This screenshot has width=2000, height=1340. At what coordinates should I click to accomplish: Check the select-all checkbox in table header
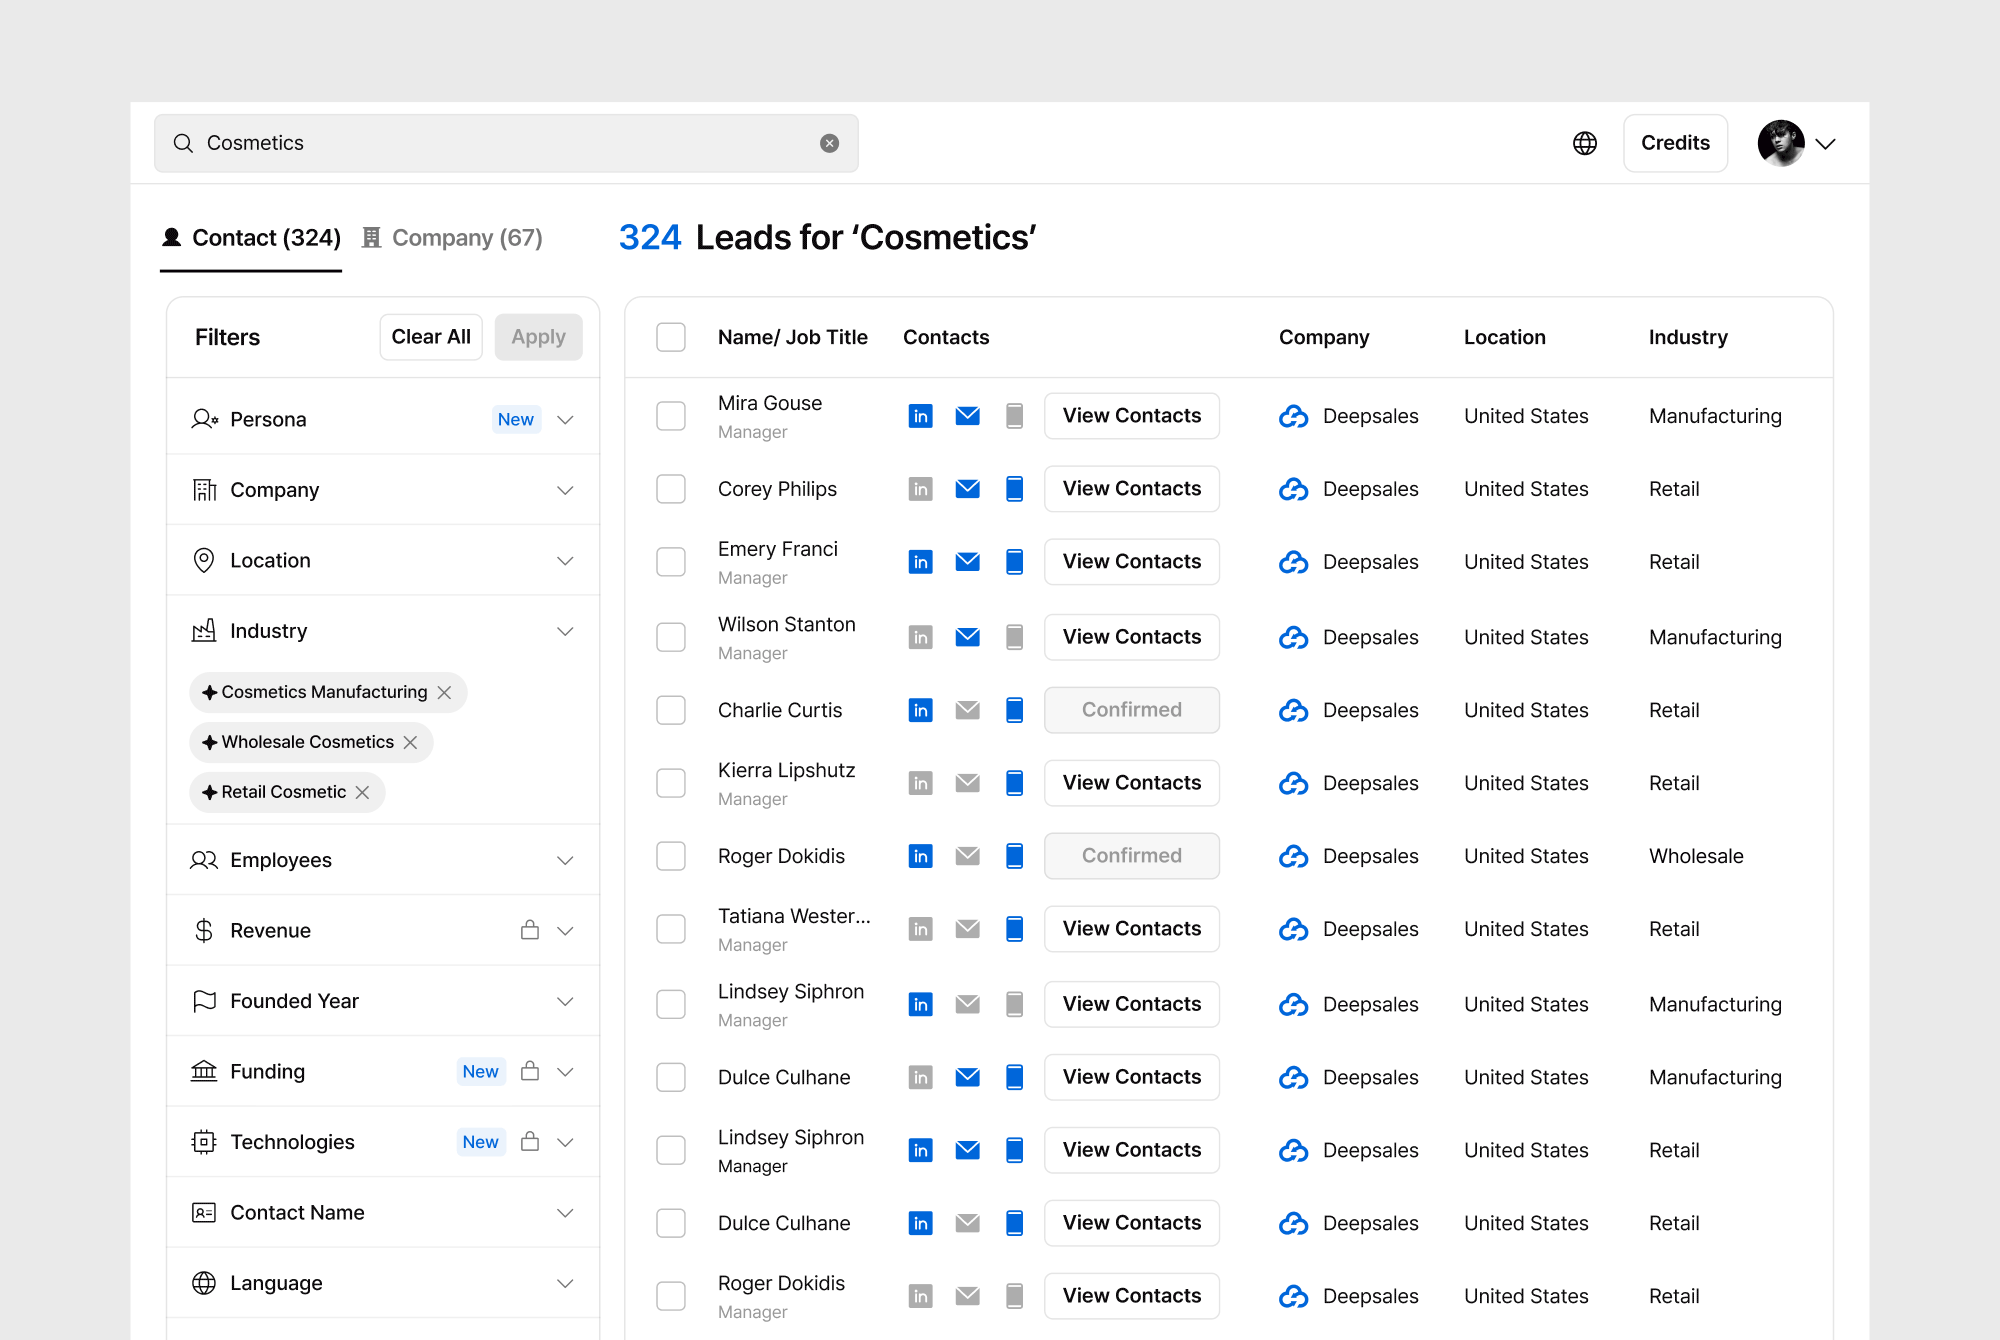click(671, 337)
